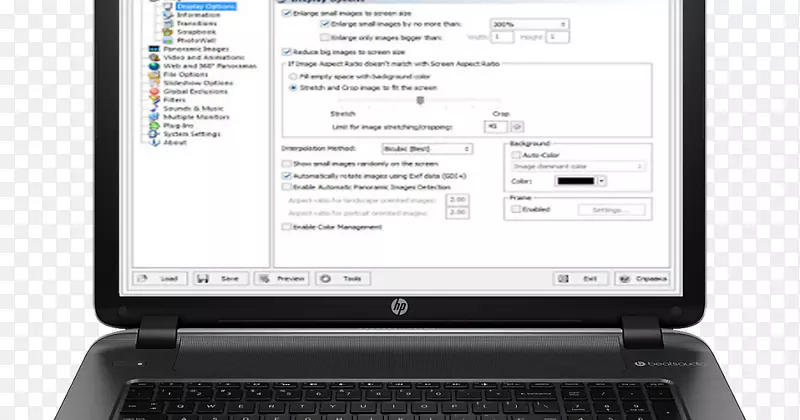Enable Enlarge only images bigger than
The height and width of the screenshot is (420, 800).
coord(324,37)
